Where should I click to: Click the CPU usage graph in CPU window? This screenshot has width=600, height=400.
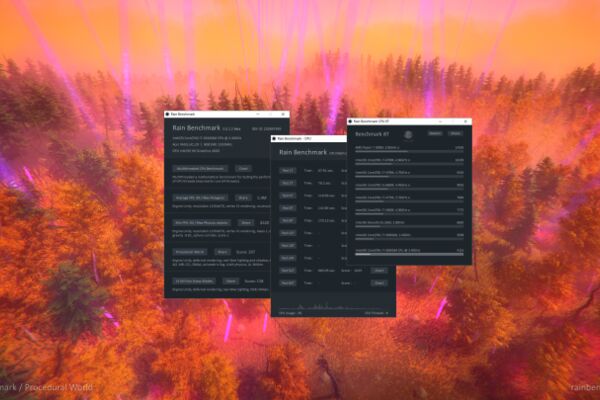333,305
